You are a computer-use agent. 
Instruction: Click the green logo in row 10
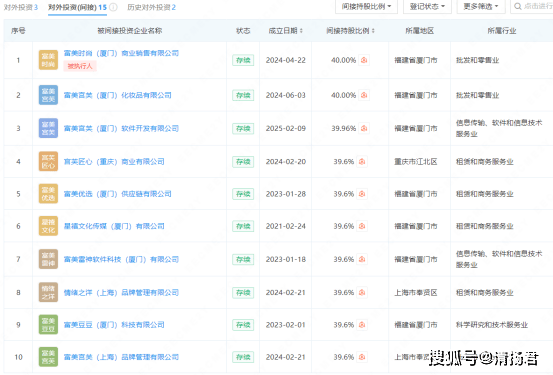pyautogui.click(x=48, y=357)
